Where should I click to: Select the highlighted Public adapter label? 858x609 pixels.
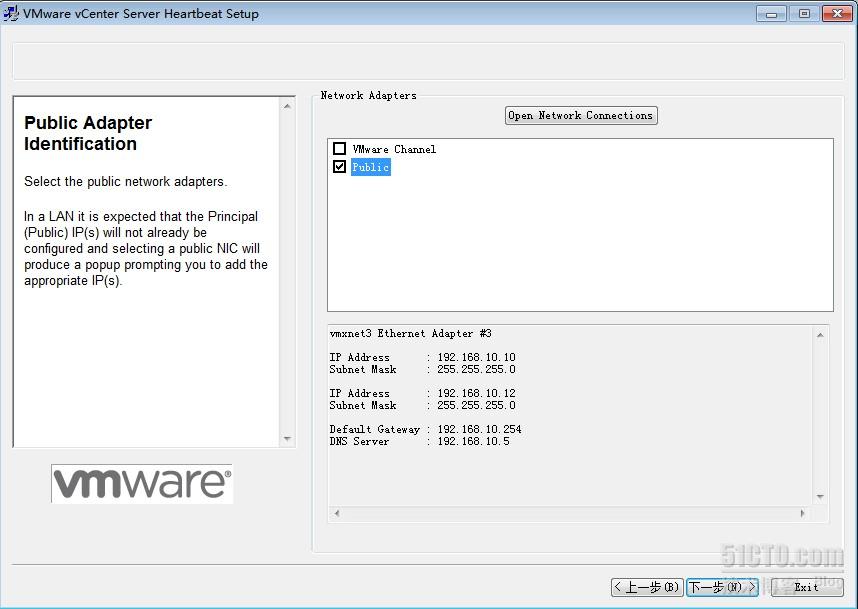370,167
